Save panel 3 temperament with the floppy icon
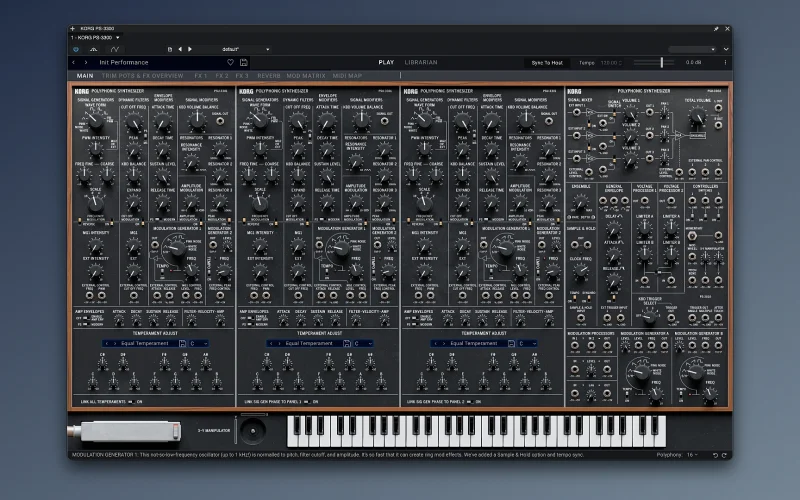The height and width of the screenshot is (500, 800). pos(511,343)
